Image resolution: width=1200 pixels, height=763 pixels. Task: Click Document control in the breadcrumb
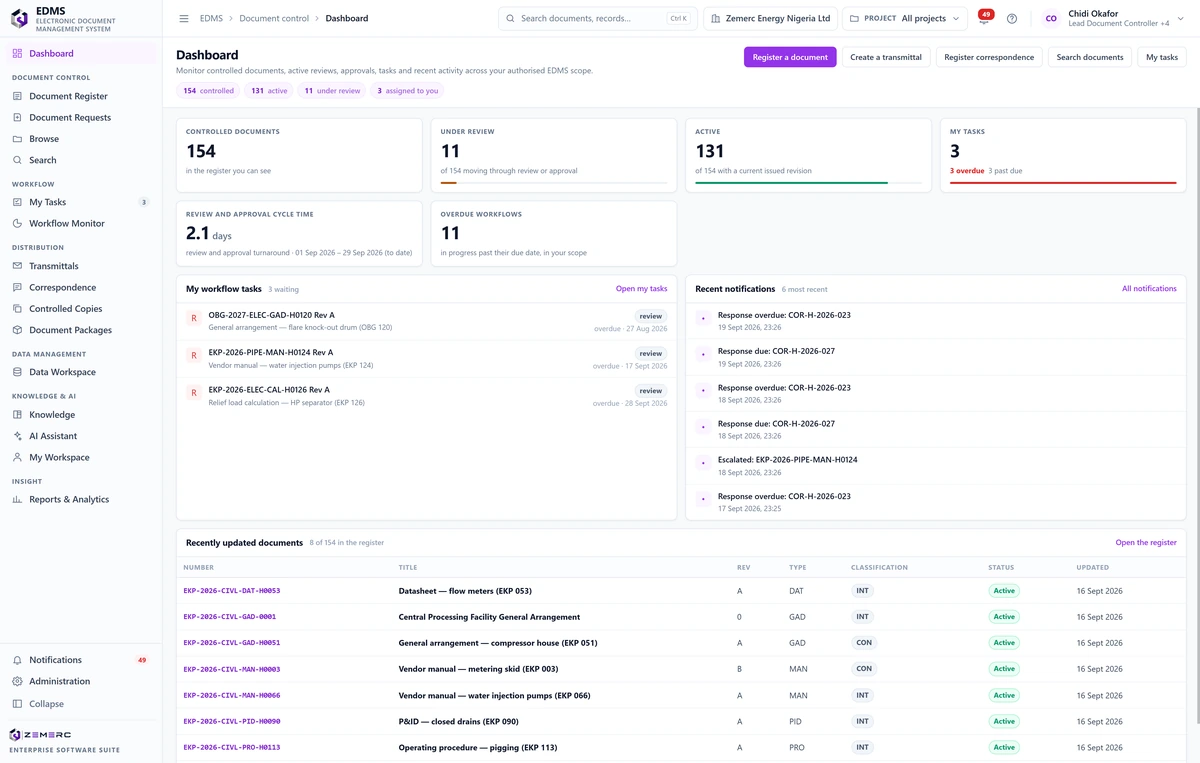click(273, 19)
